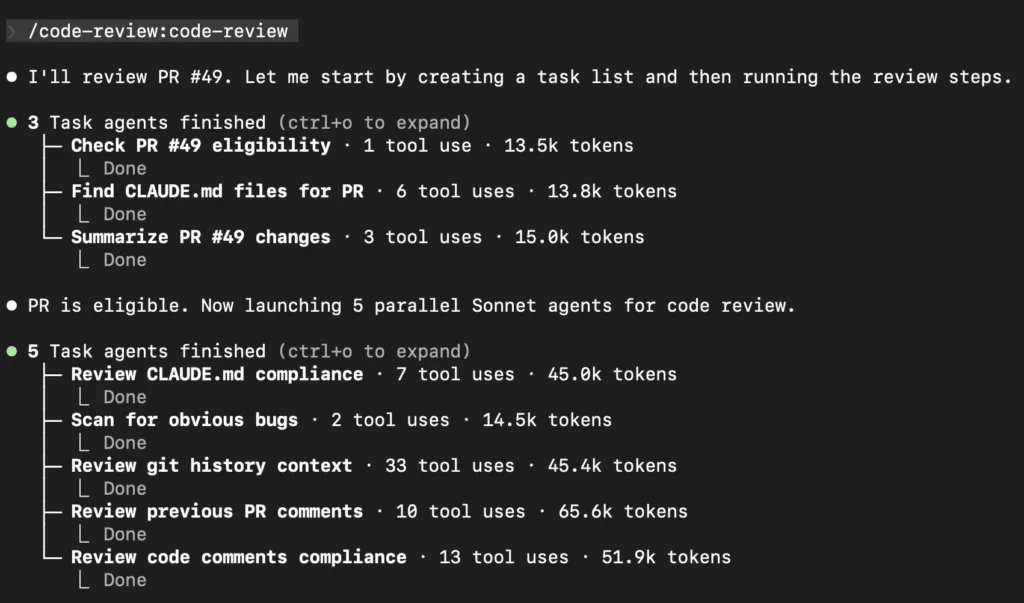Open the "Scan for obvious bugs" task
The image size is (1024, 603).
click(184, 420)
